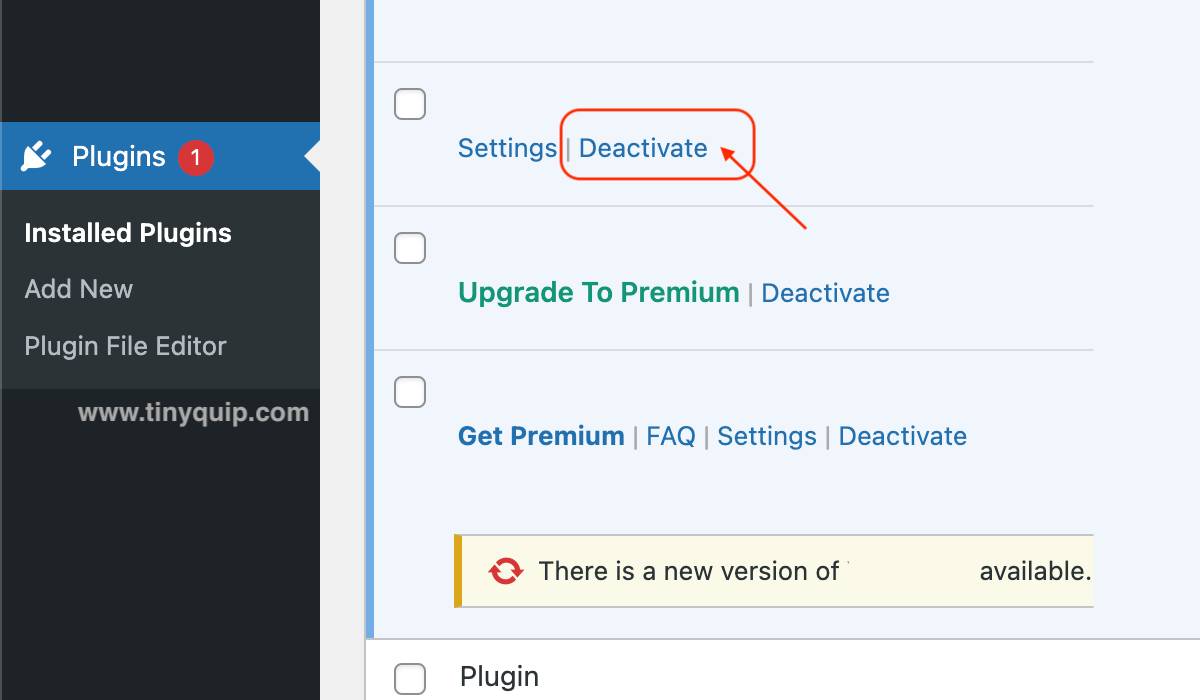The image size is (1200, 700).
Task: Click the Get Premium plugin name link
Action: click(540, 436)
